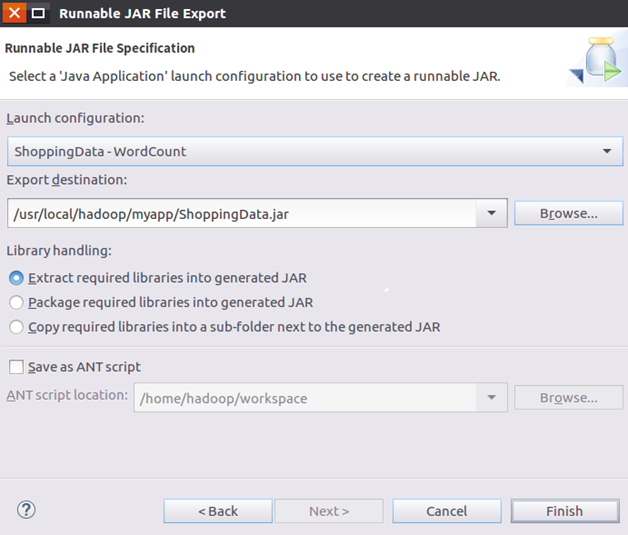This screenshot has width=628, height=535.
Task: Click the Next button
Action: tap(329, 511)
